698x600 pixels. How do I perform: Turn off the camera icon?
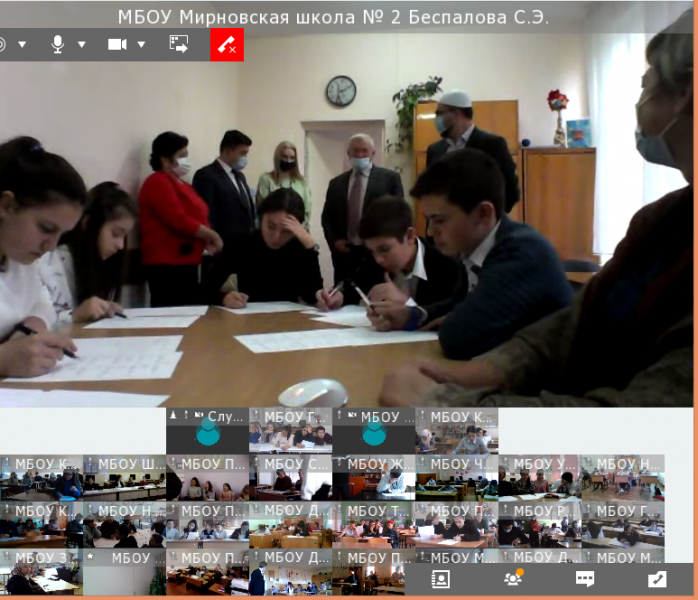coord(117,44)
